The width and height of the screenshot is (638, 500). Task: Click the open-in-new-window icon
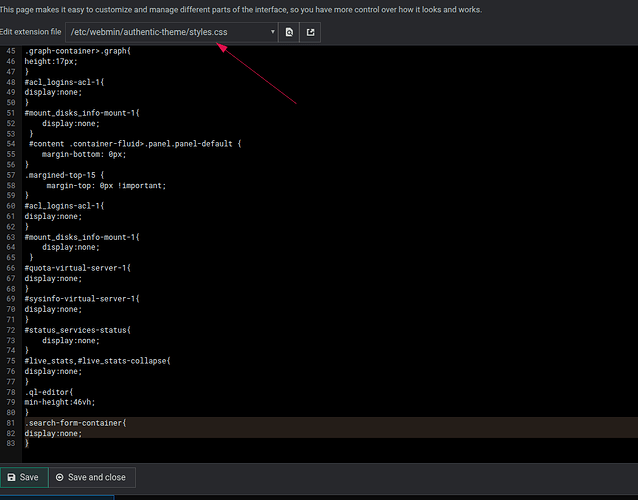click(310, 33)
